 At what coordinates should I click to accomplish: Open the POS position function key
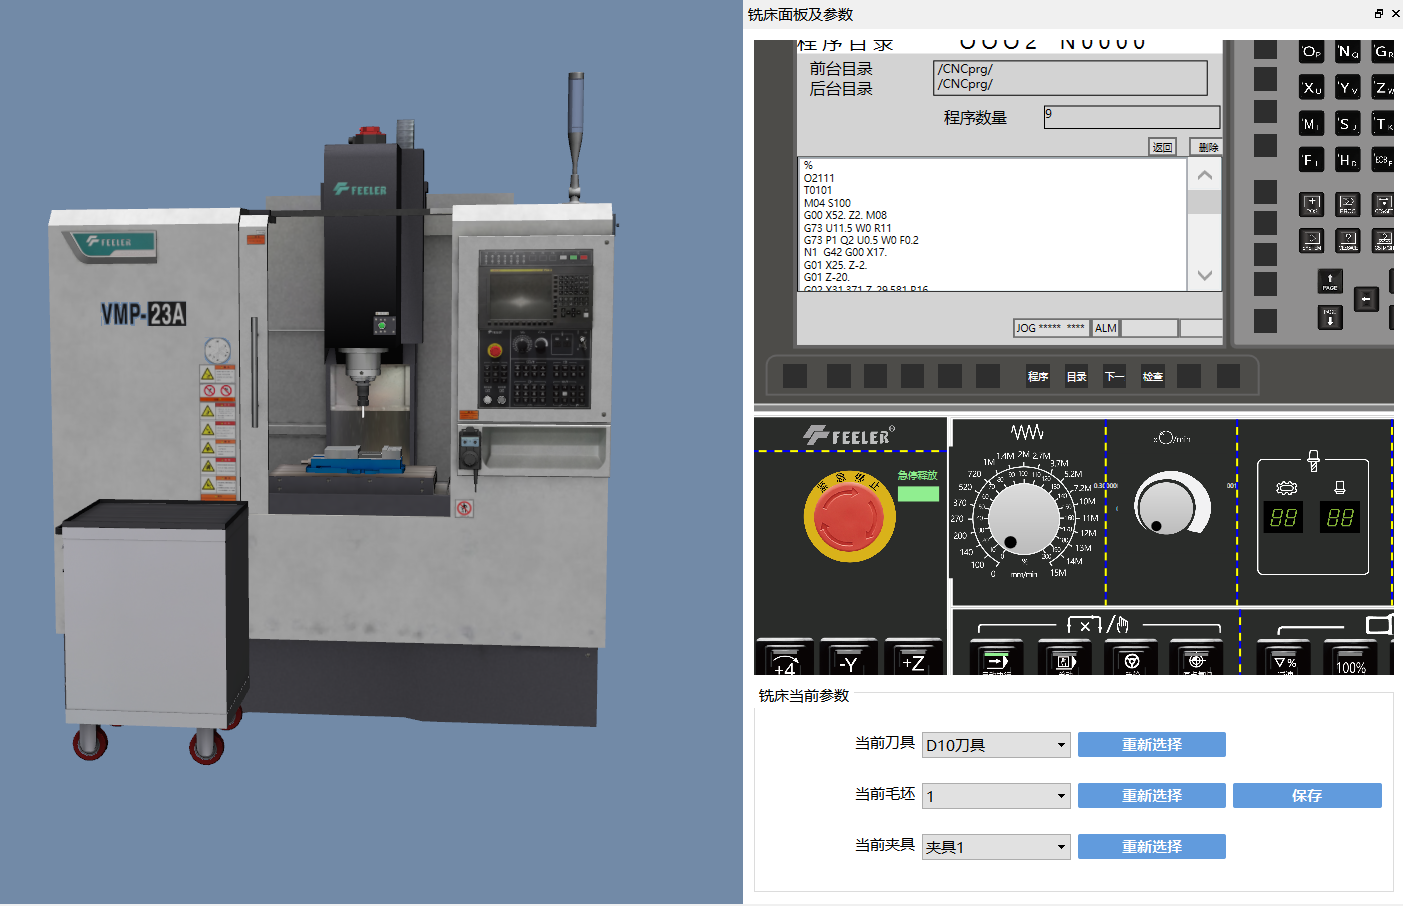(1311, 204)
